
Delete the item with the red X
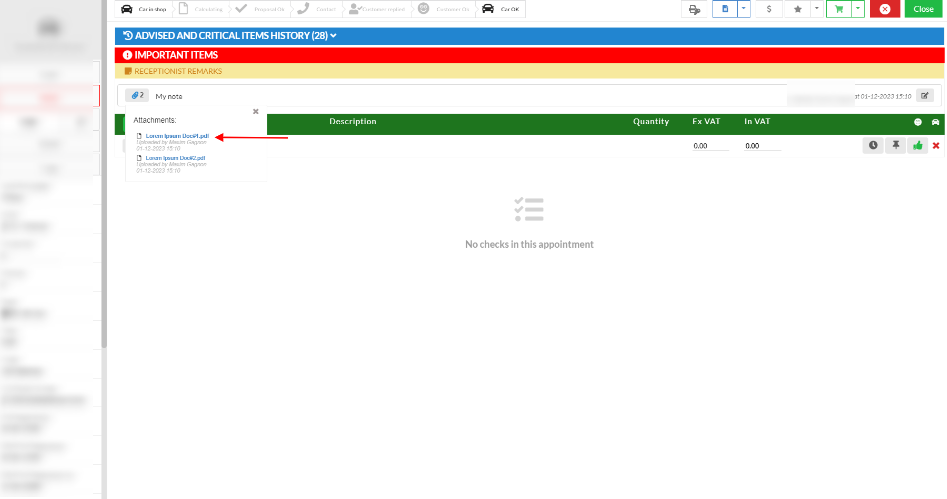936,145
